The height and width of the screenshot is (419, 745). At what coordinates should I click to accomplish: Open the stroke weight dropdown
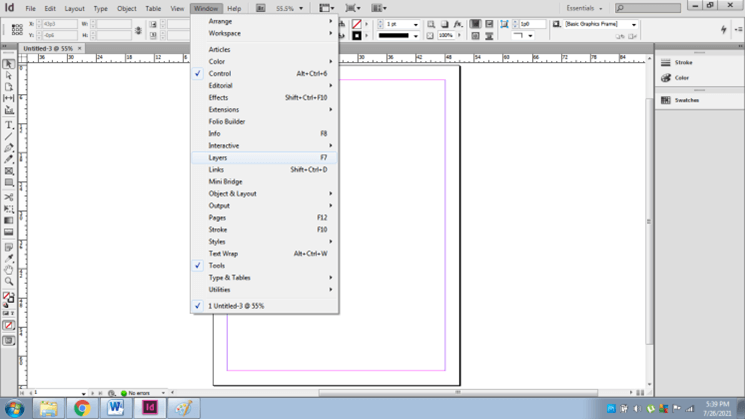pyautogui.click(x=416, y=24)
